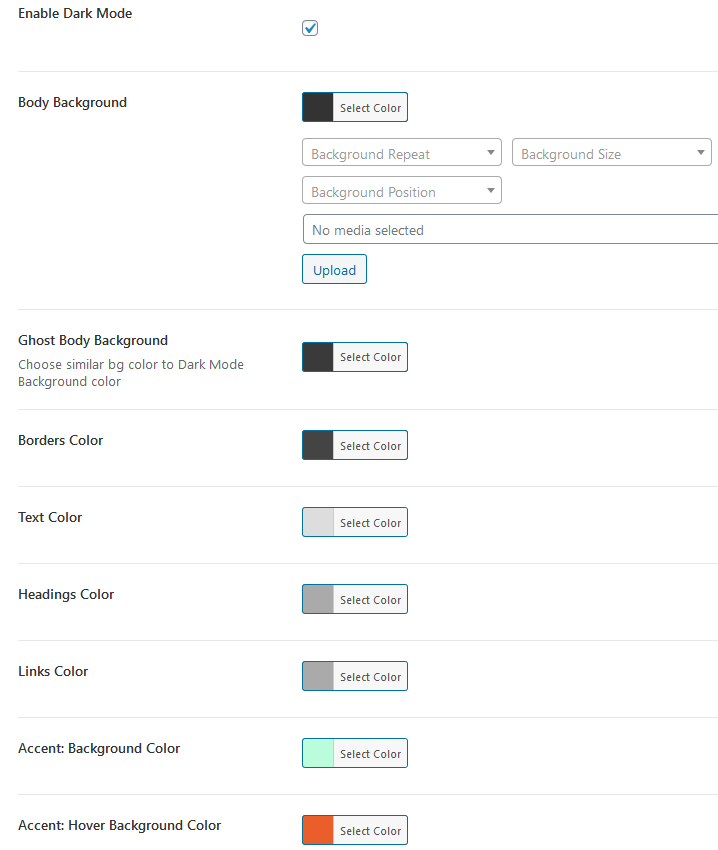Click the Text Color light gray swatch
The height and width of the screenshot is (850, 718).
pyautogui.click(x=318, y=523)
